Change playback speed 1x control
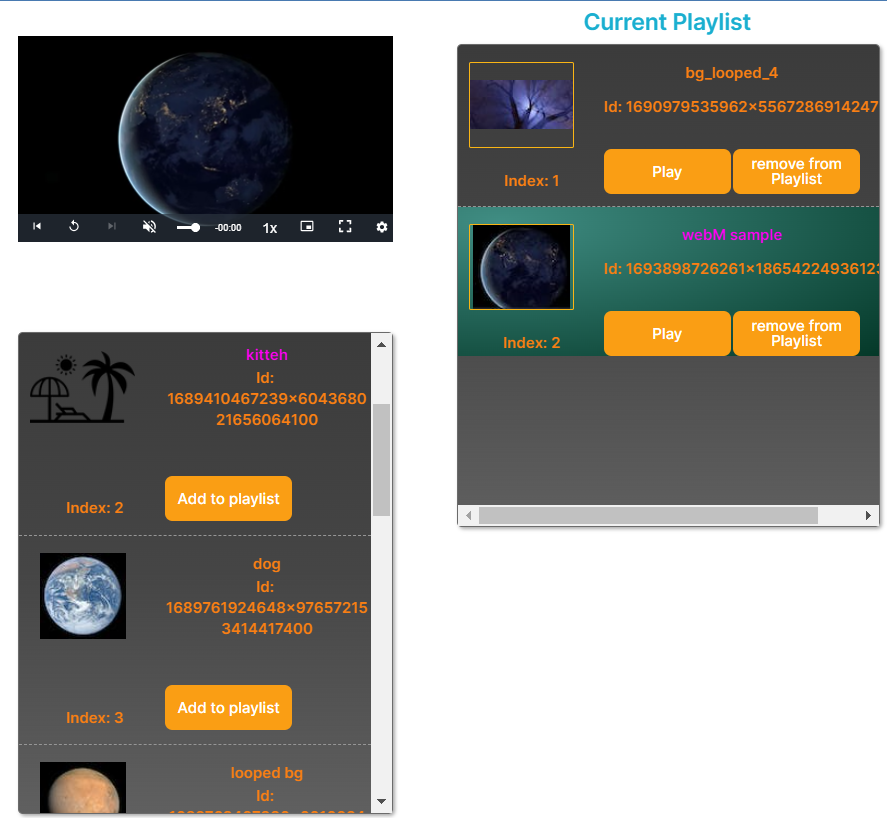Image resolution: width=887 pixels, height=818 pixels. [270, 228]
